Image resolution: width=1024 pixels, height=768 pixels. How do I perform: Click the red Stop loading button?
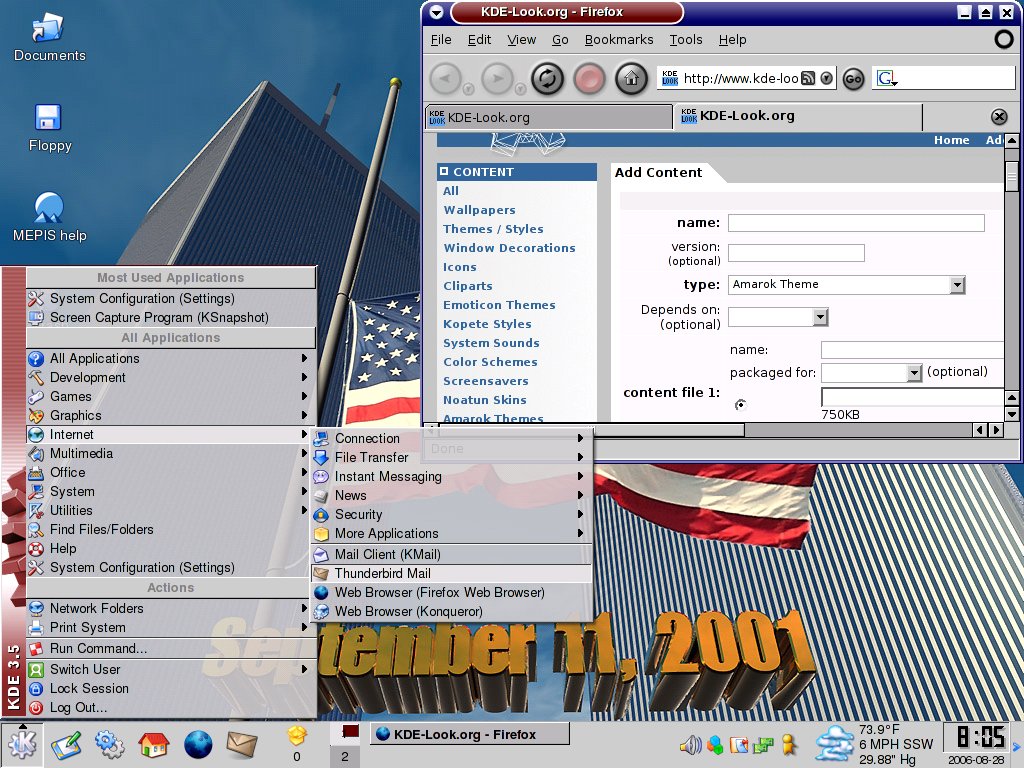coord(589,79)
